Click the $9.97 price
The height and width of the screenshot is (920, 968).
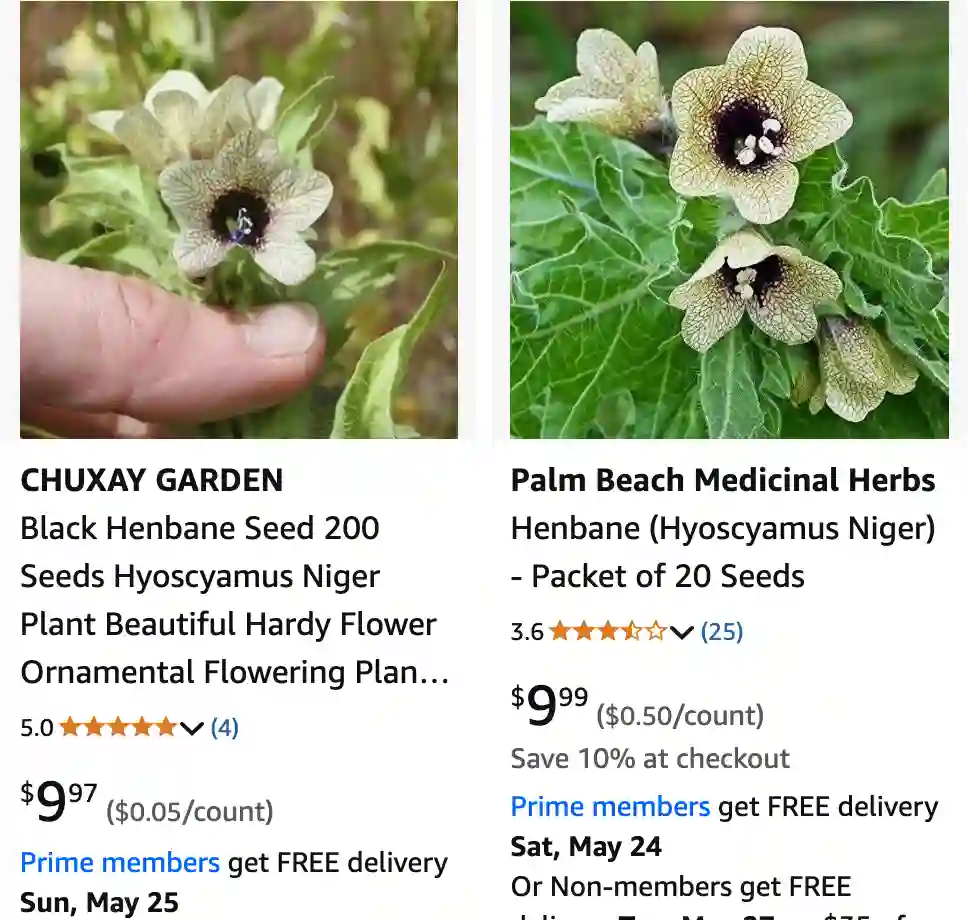tap(59, 803)
